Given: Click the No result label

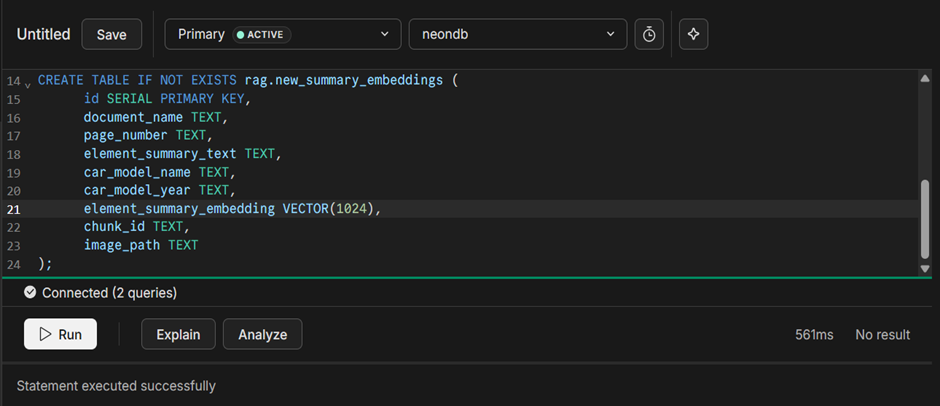Looking at the screenshot, I should [x=882, y=335].
